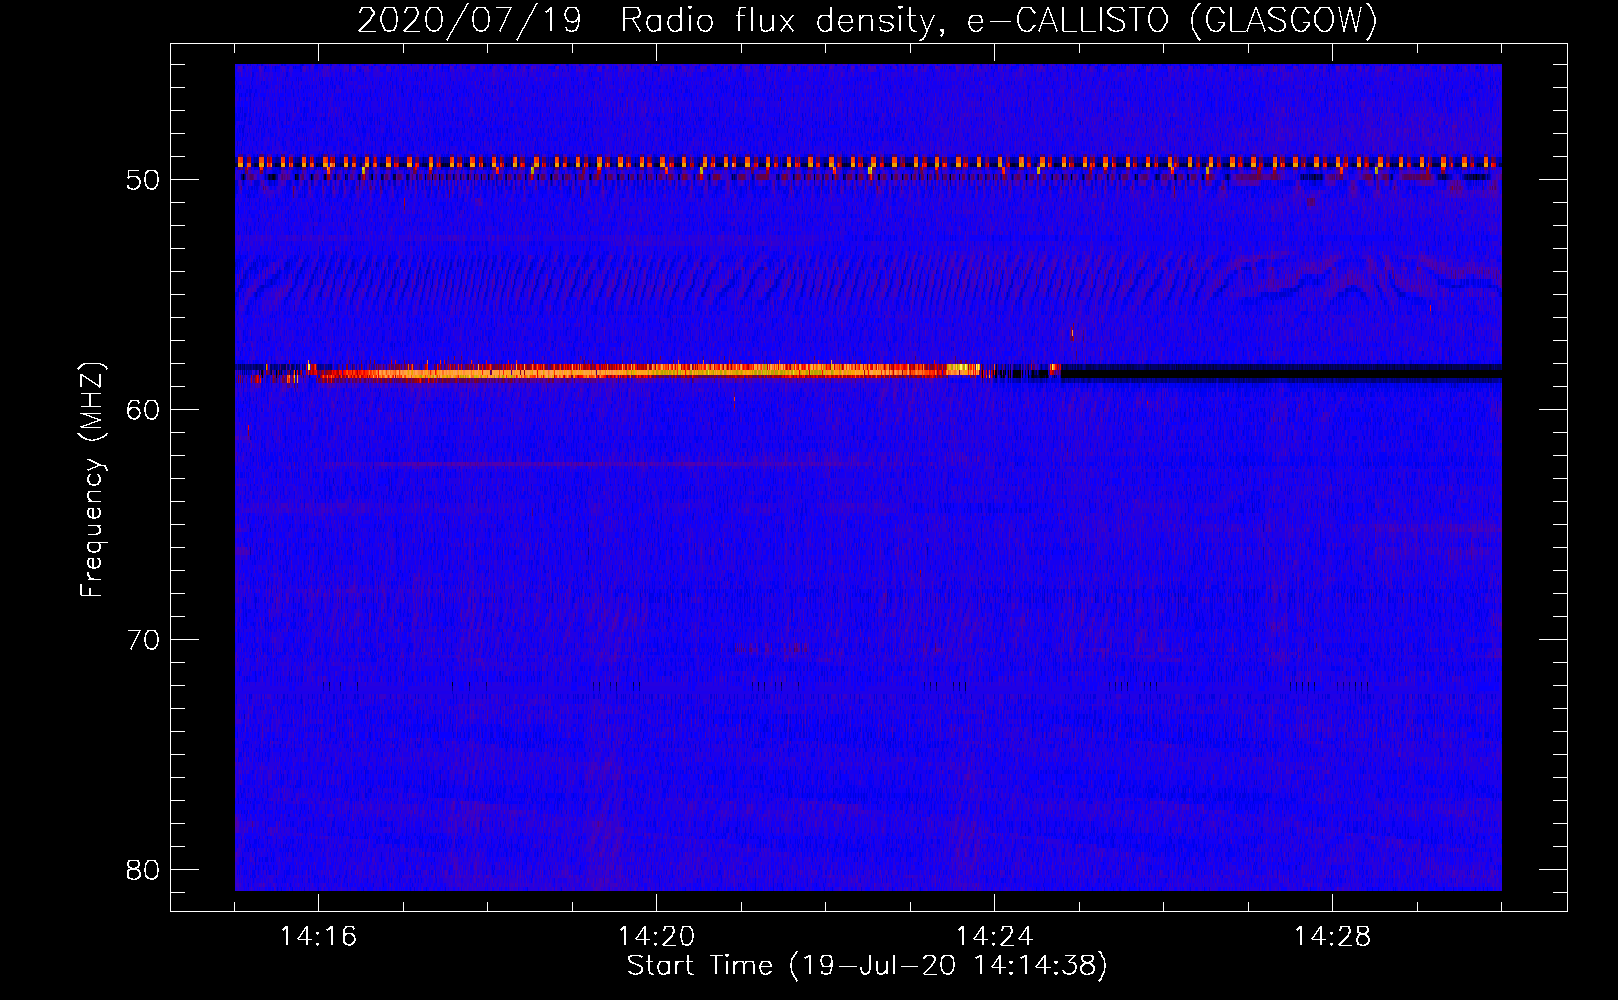Screen dimensions: 1618x1000
Task: Click the dotted orange interference line near 49 MHz
Action: tap(868, 161)
